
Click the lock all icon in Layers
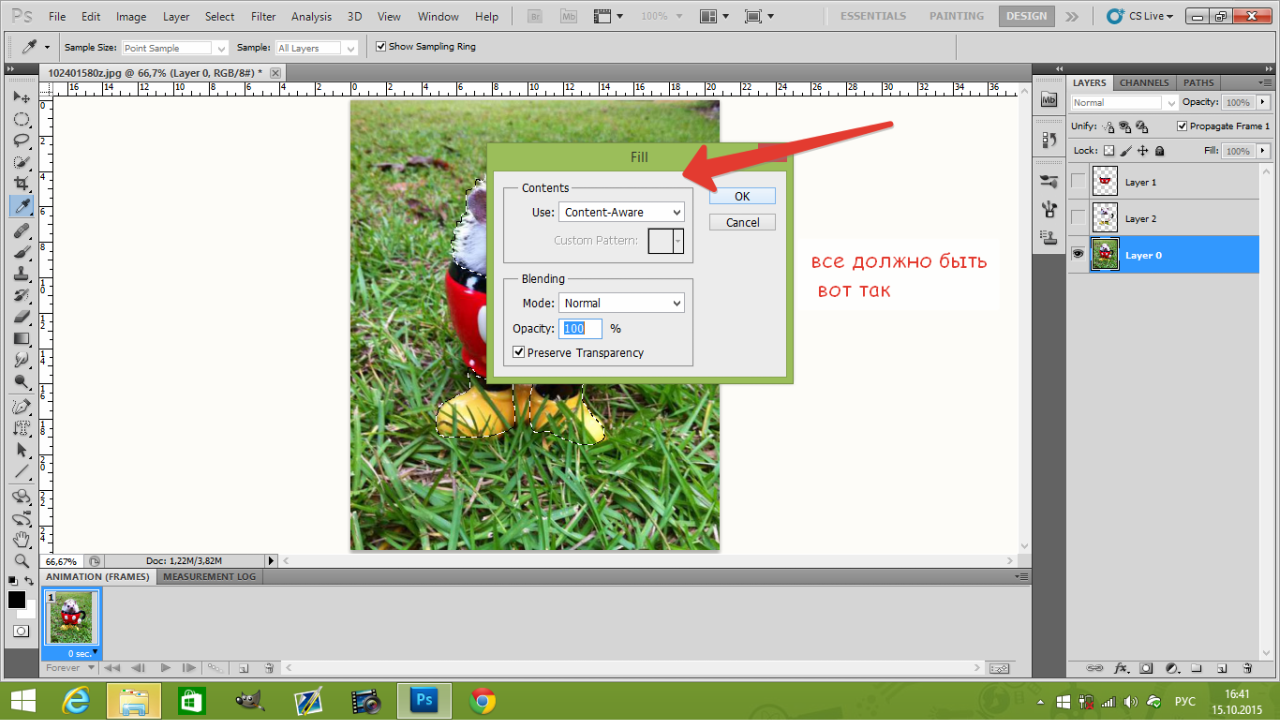[1160, 151]
